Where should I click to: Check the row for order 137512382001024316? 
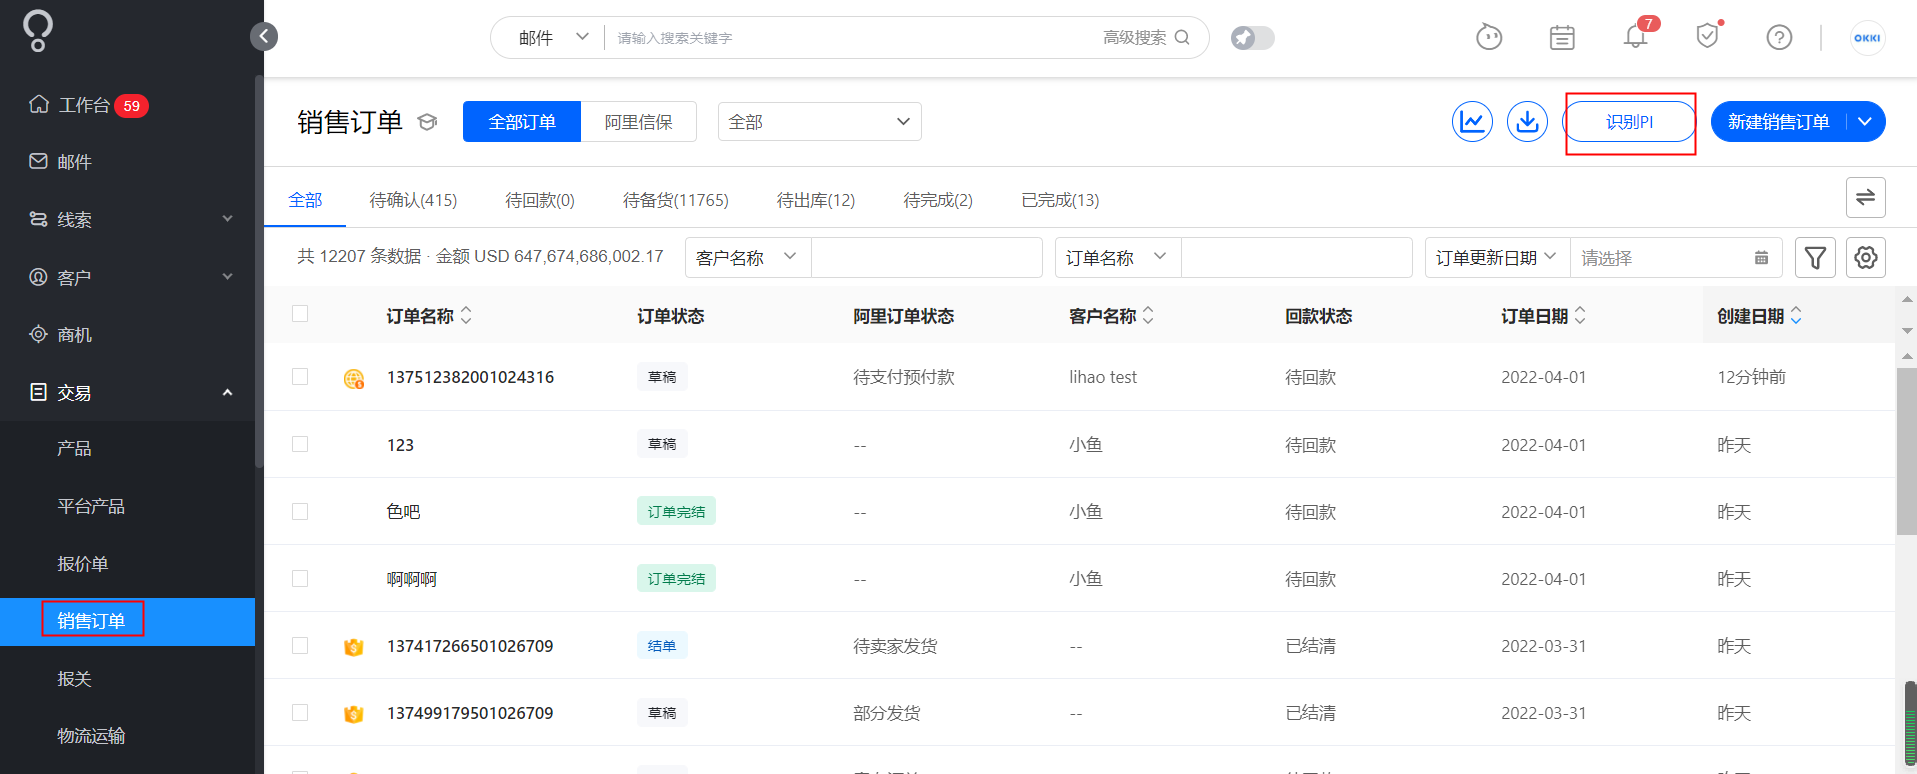pyautogui.click(x=300, y=376)
